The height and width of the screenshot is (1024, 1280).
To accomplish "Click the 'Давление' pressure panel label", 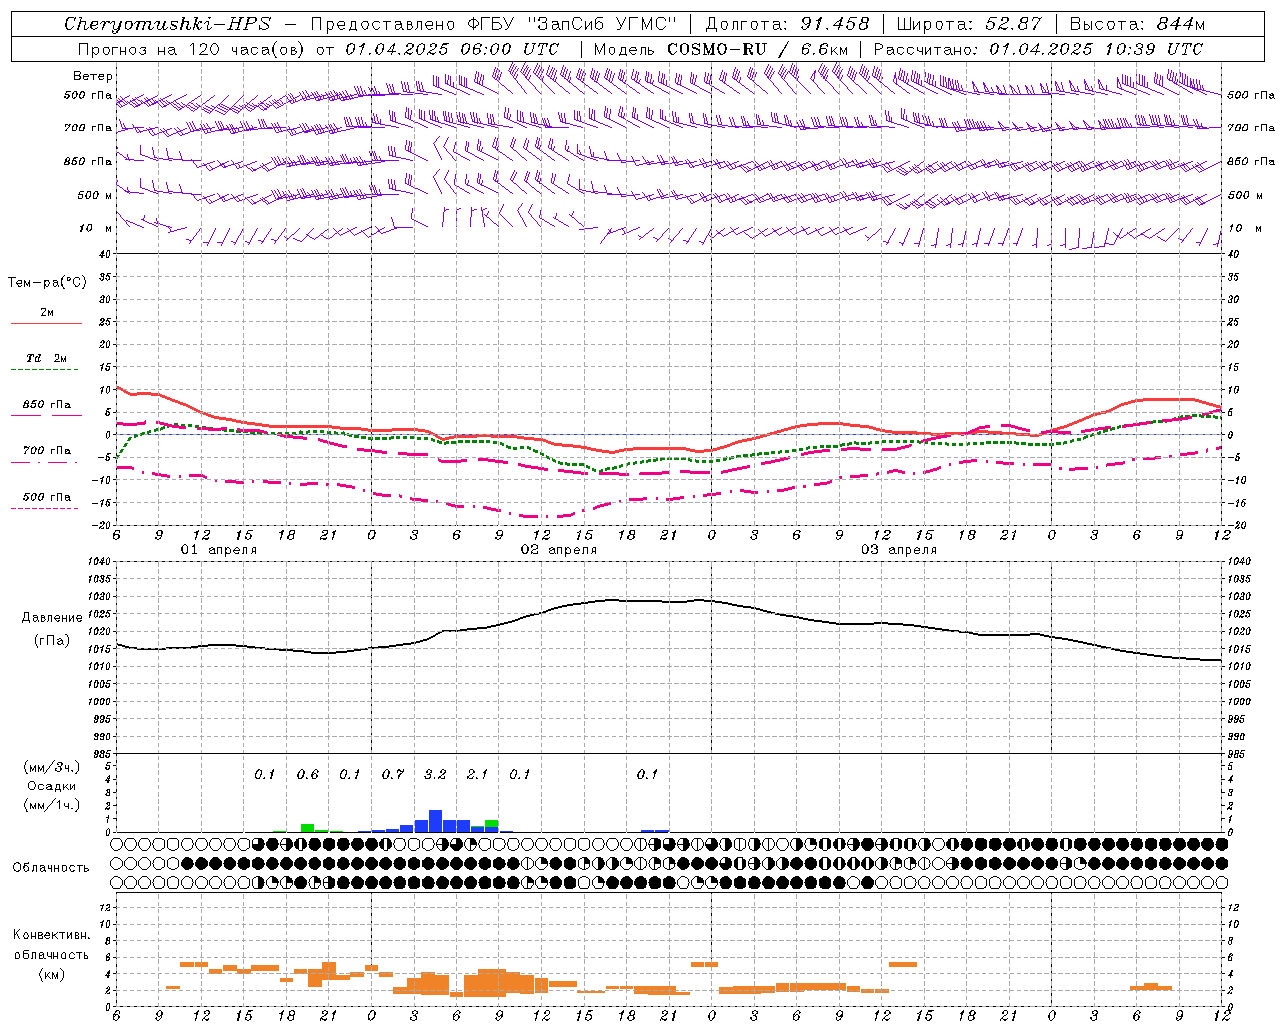I will 52,618.
